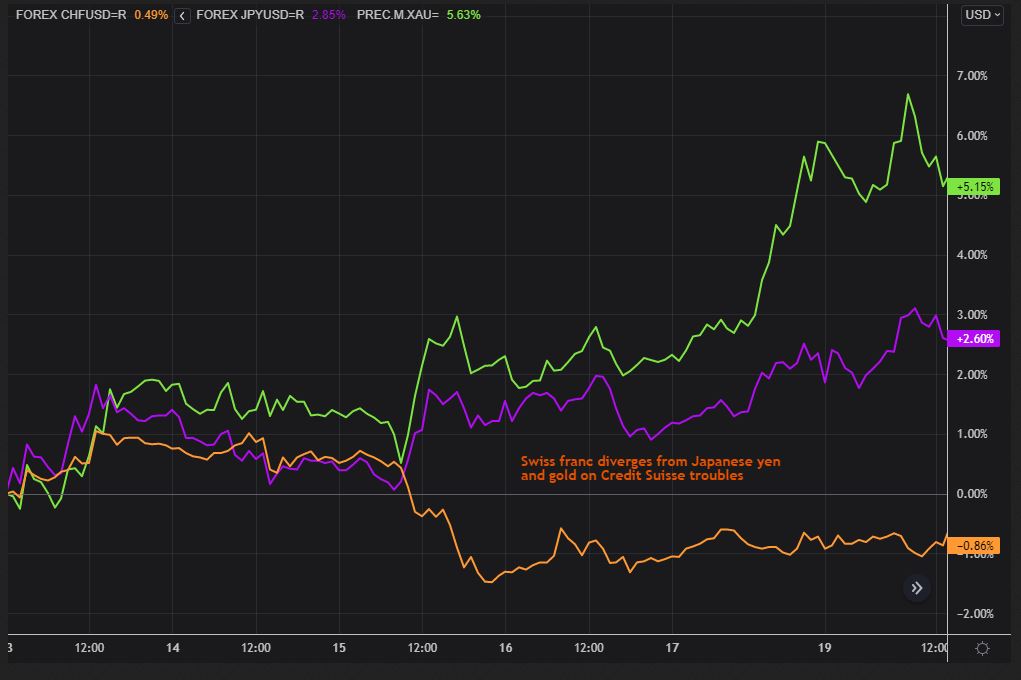The image size is (1021, 680).
Task: Click date 19 on the time axis
Action: [x=825, y=648]
